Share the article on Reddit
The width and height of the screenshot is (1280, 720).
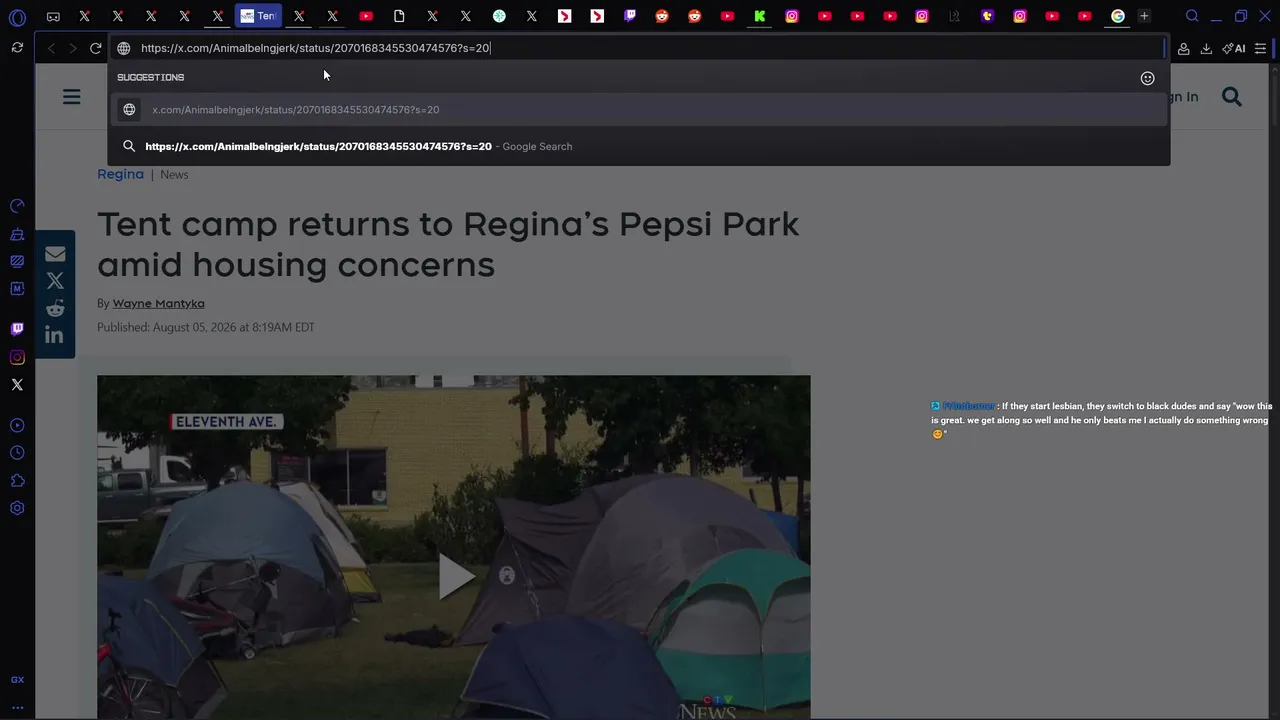(55, 308)
